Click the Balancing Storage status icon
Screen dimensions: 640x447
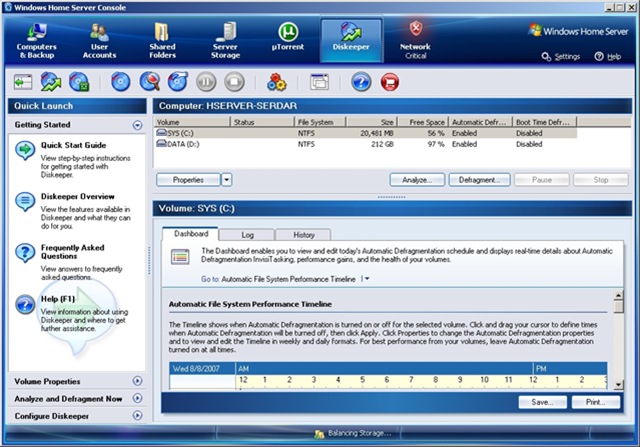(319, 434)
